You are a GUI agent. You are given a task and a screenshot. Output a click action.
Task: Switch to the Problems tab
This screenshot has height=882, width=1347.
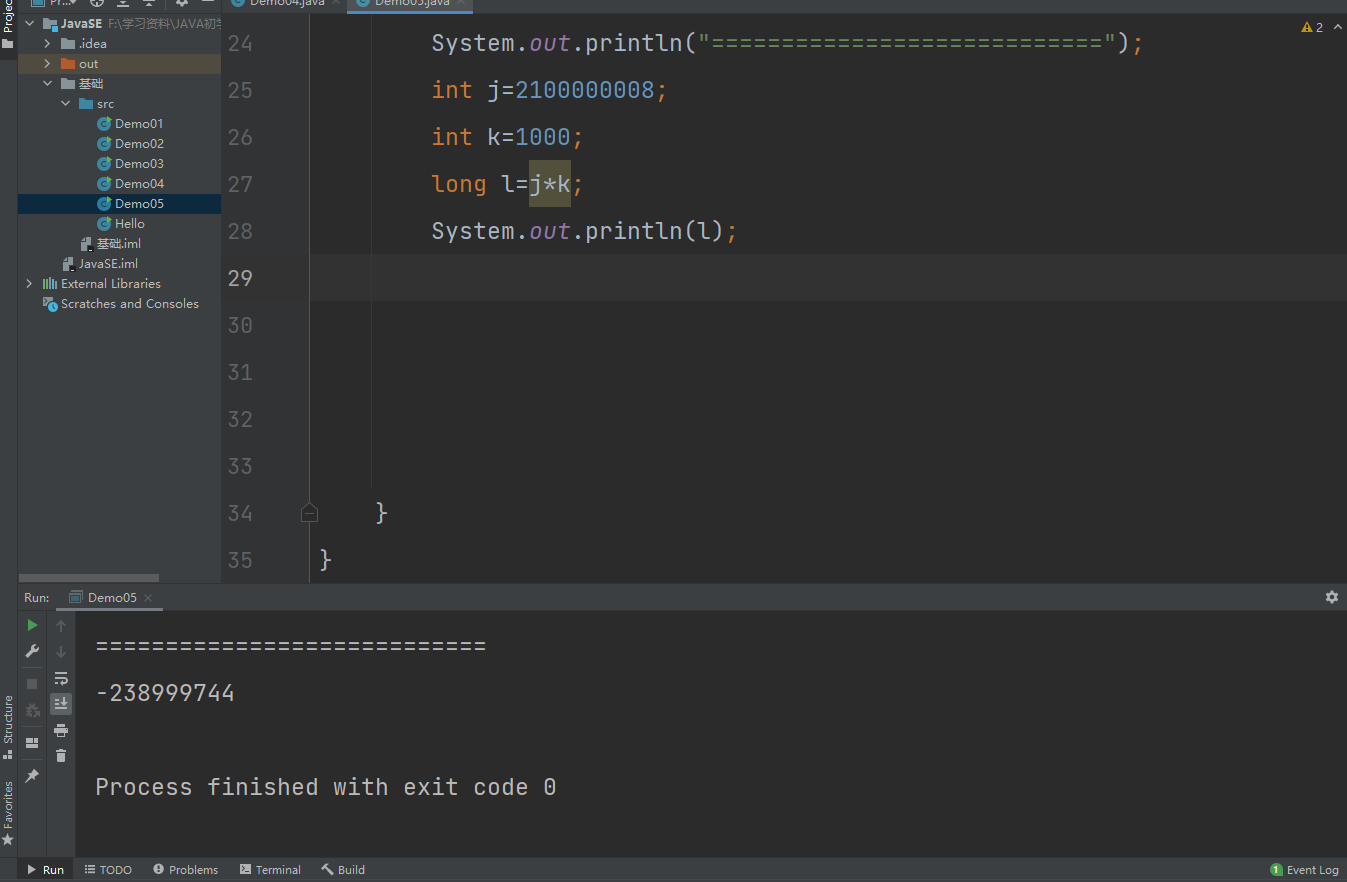click(x=186, y=870)
